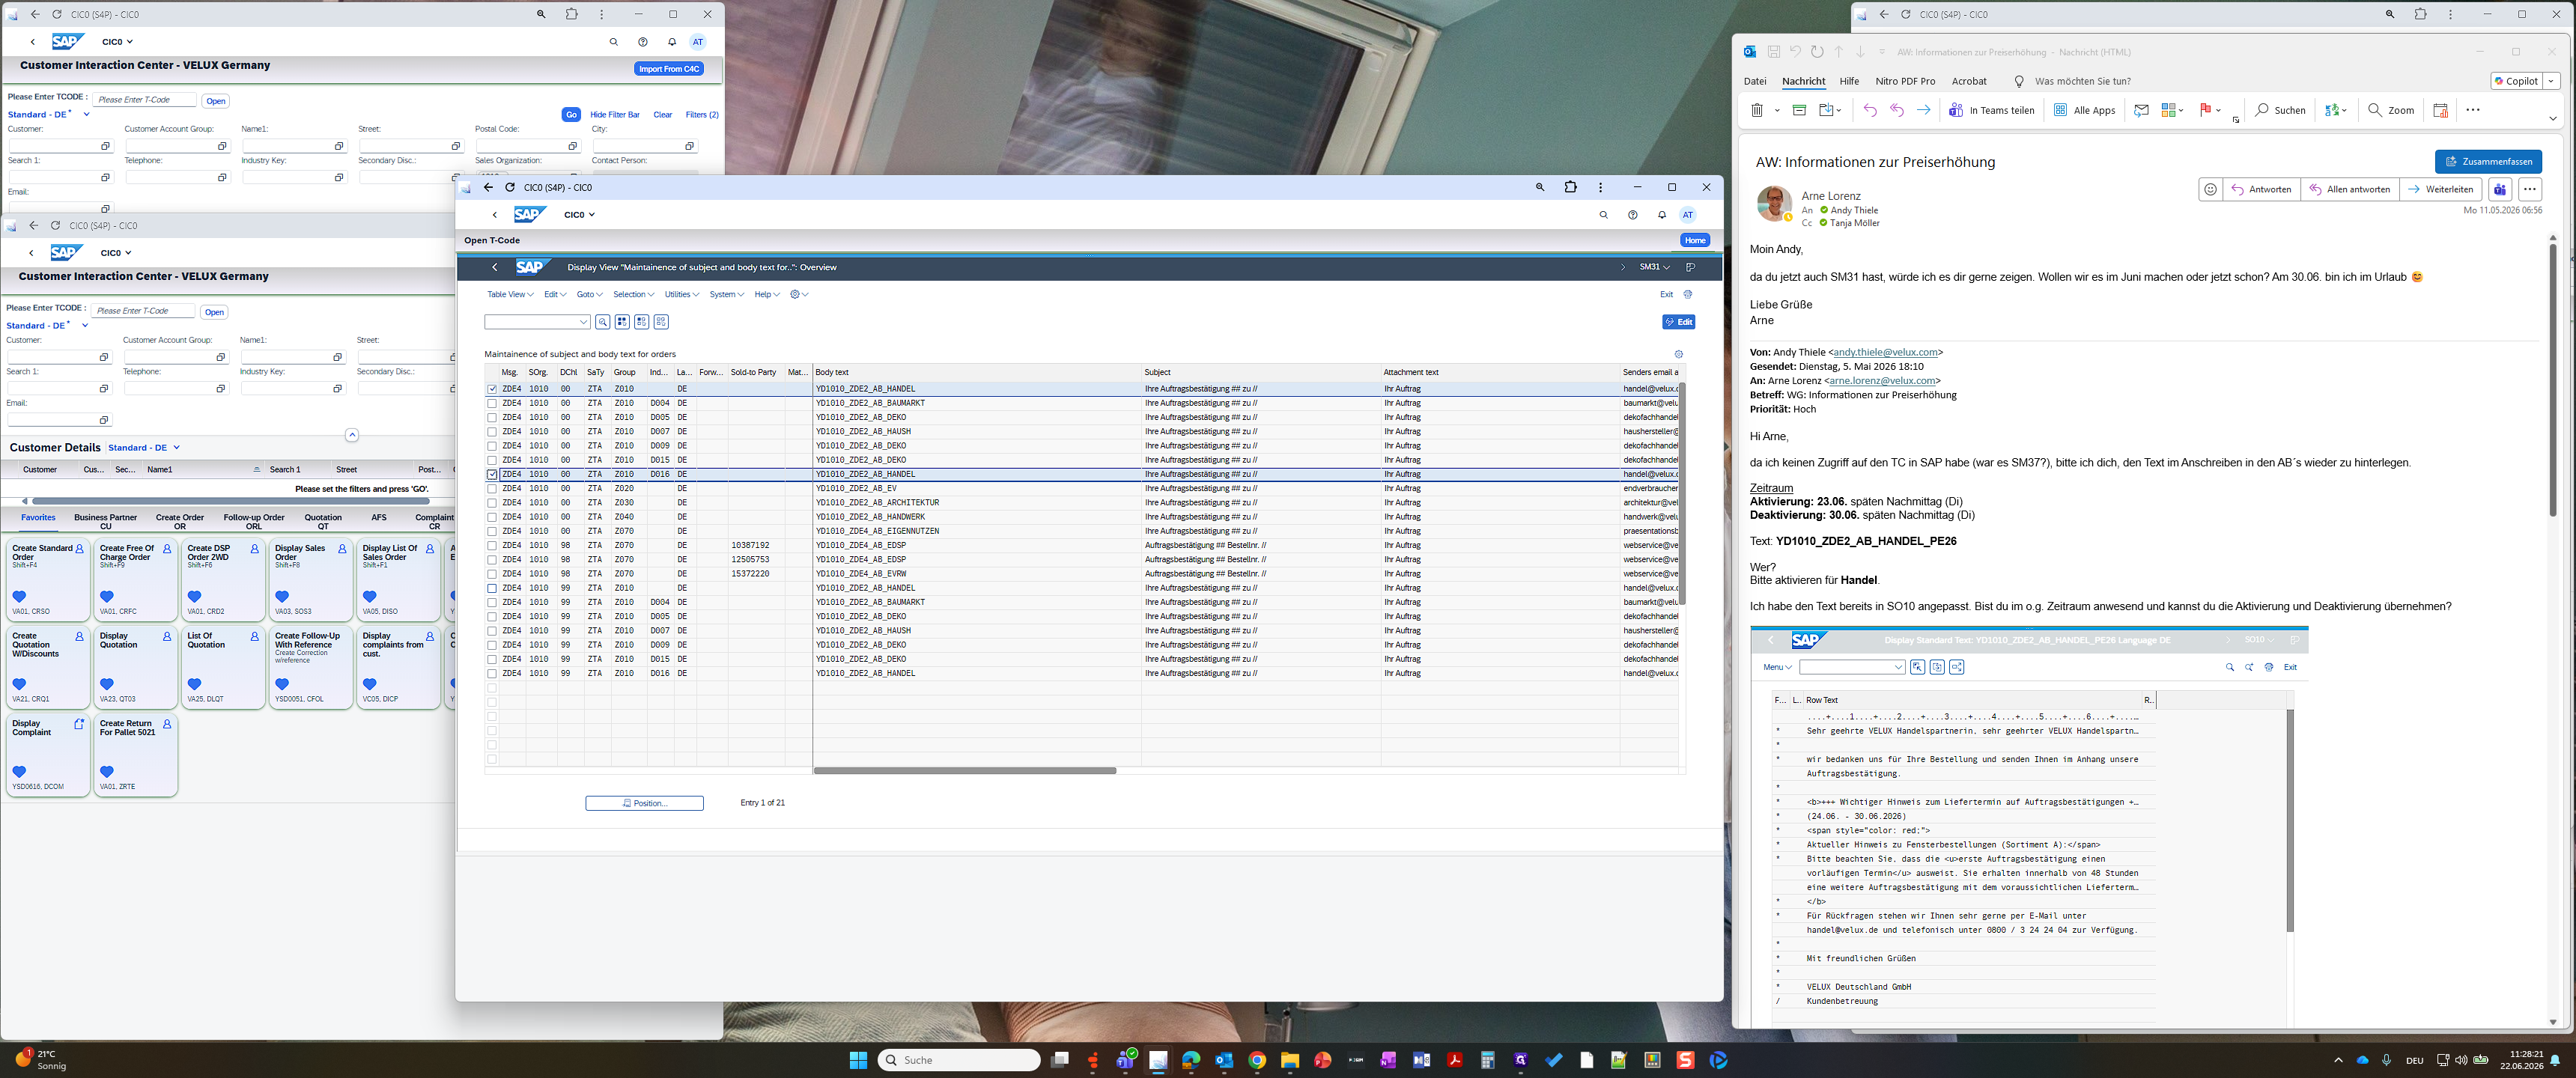Open Microsoft Teams from the taskbar
The height and width of the screenshot is (1078, 2576).
(x=1126, y=1060)
